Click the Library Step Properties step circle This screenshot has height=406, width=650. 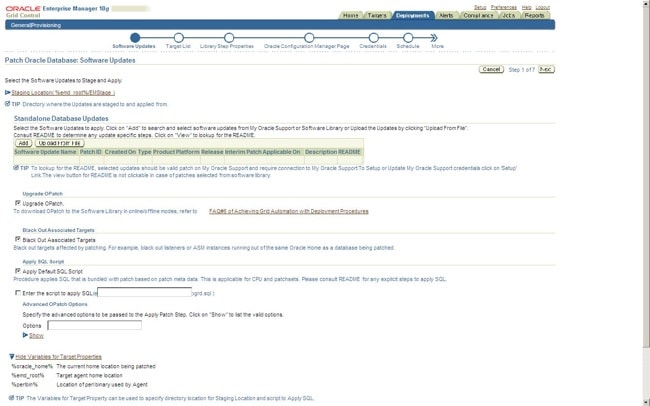pos(229,38)
